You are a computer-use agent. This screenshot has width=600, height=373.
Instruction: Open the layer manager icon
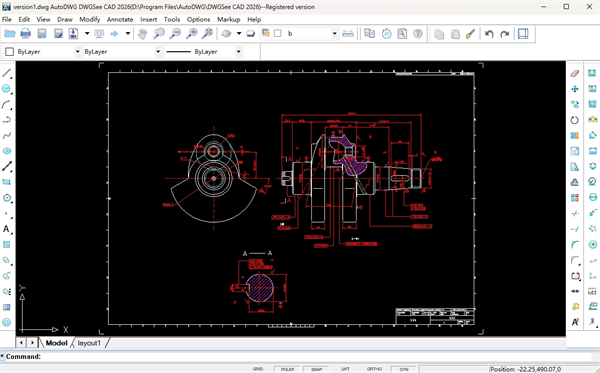[x=266, y=33]
